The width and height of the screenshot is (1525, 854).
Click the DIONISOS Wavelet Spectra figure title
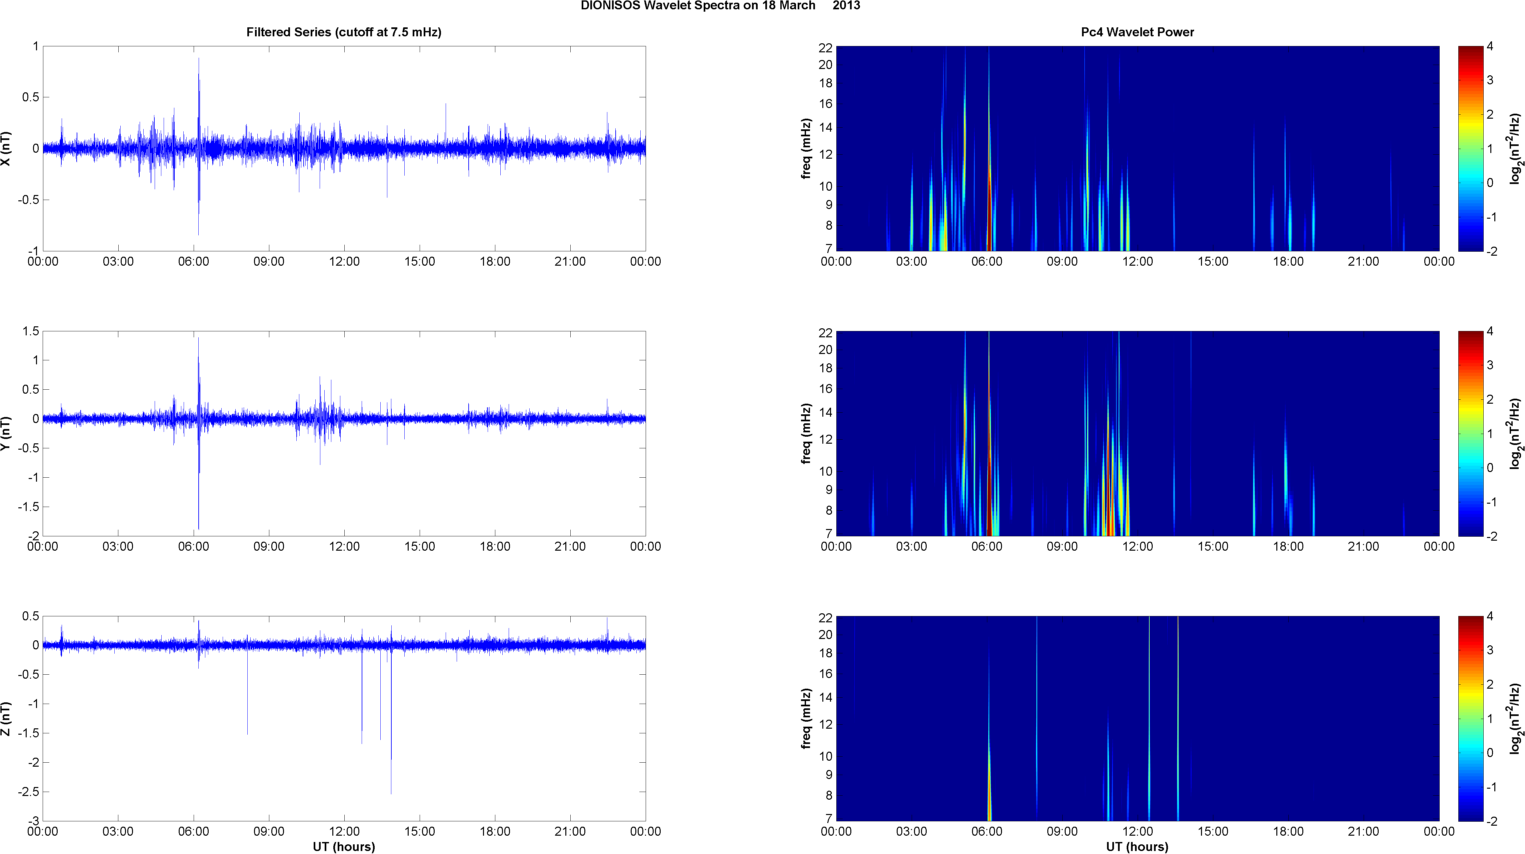pos(720,6)
